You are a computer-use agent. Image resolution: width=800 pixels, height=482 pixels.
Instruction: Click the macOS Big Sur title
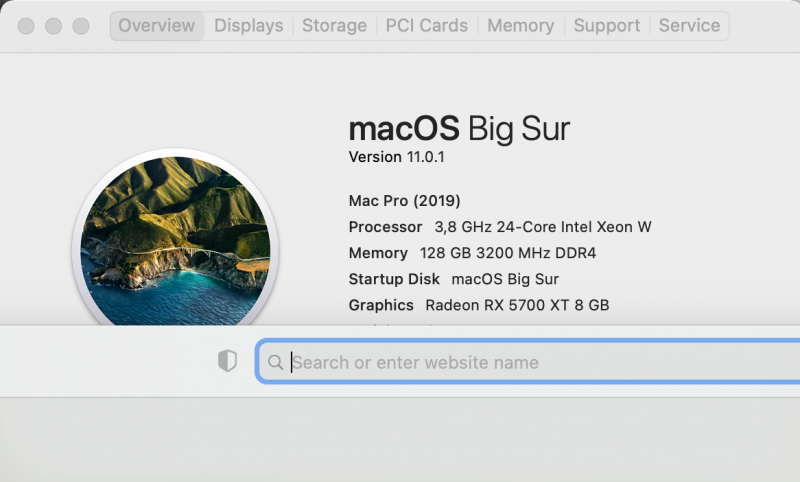point(459,129)
